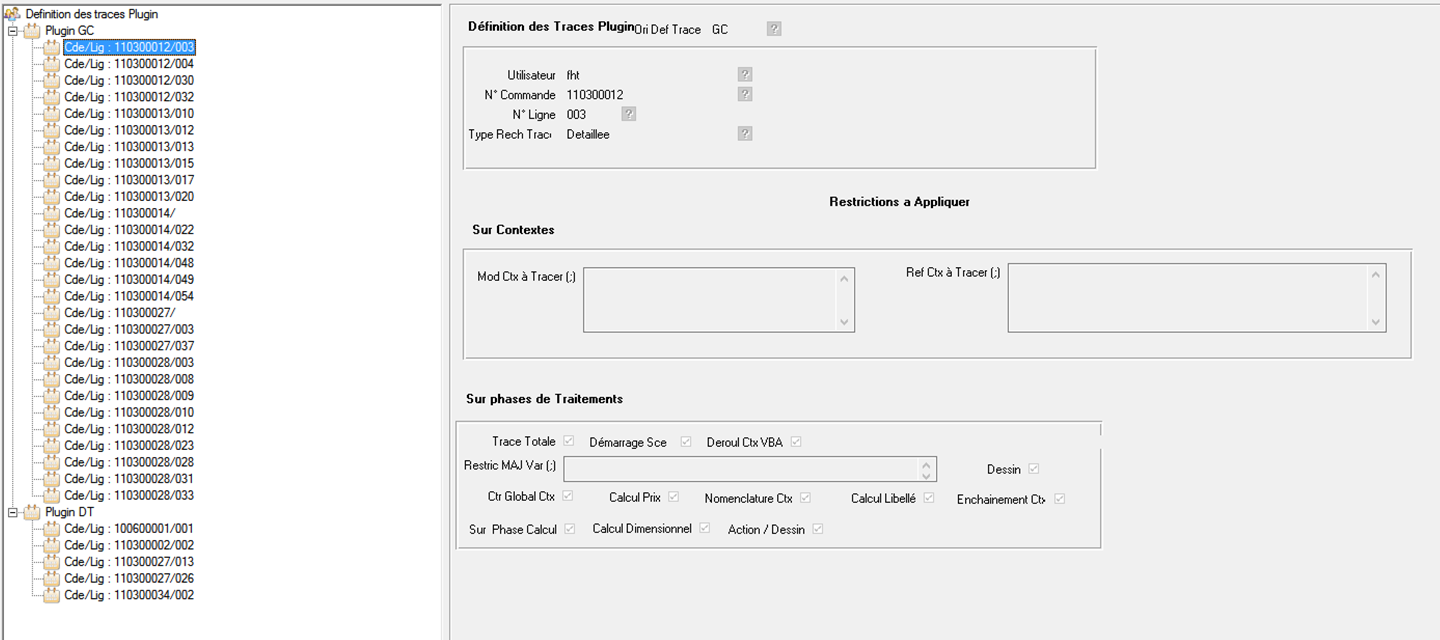1440x640 pixels.
Task: Click the Definition des traces Plugin root icon
Action: (13, 14)
